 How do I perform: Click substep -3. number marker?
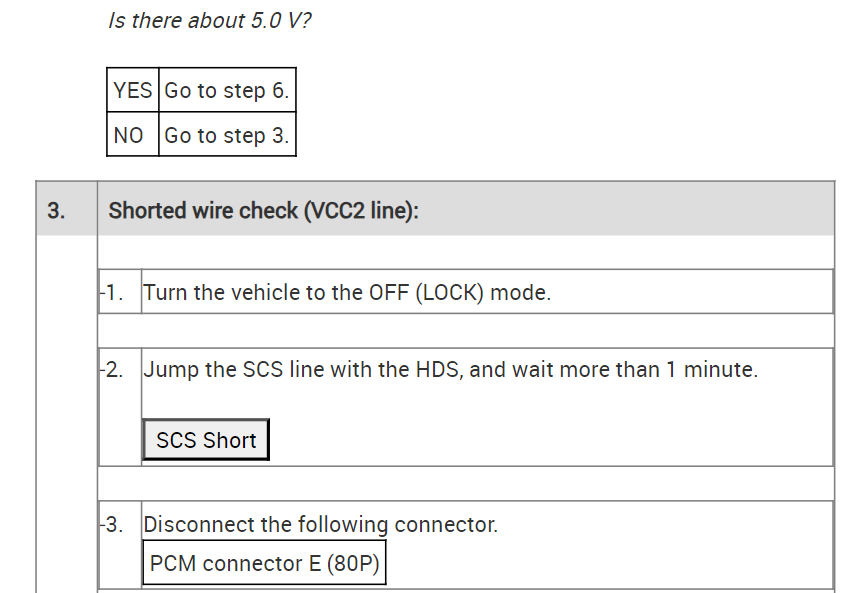point(113,525)
